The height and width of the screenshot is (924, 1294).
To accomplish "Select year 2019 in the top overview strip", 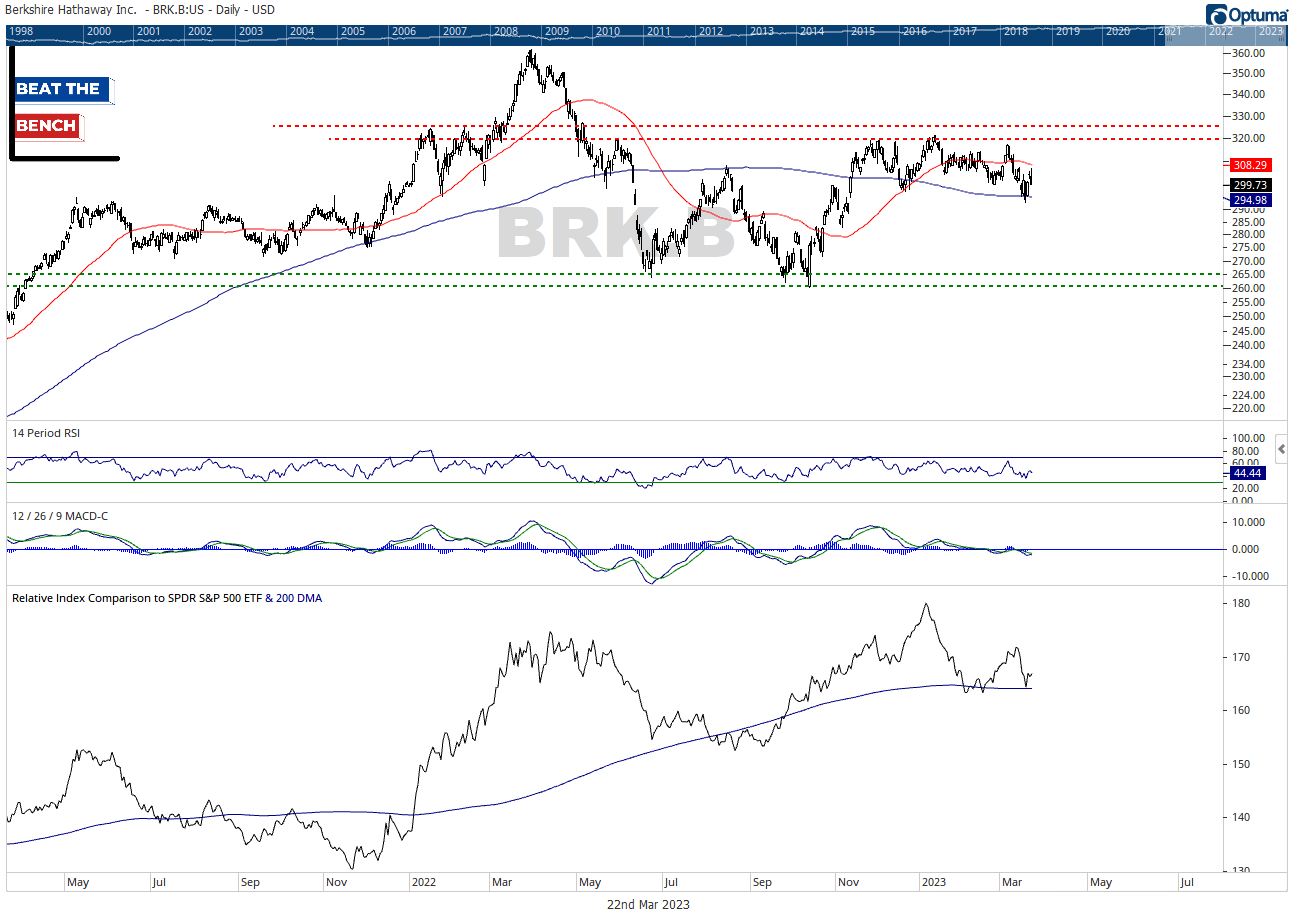I will point(1067,32).
